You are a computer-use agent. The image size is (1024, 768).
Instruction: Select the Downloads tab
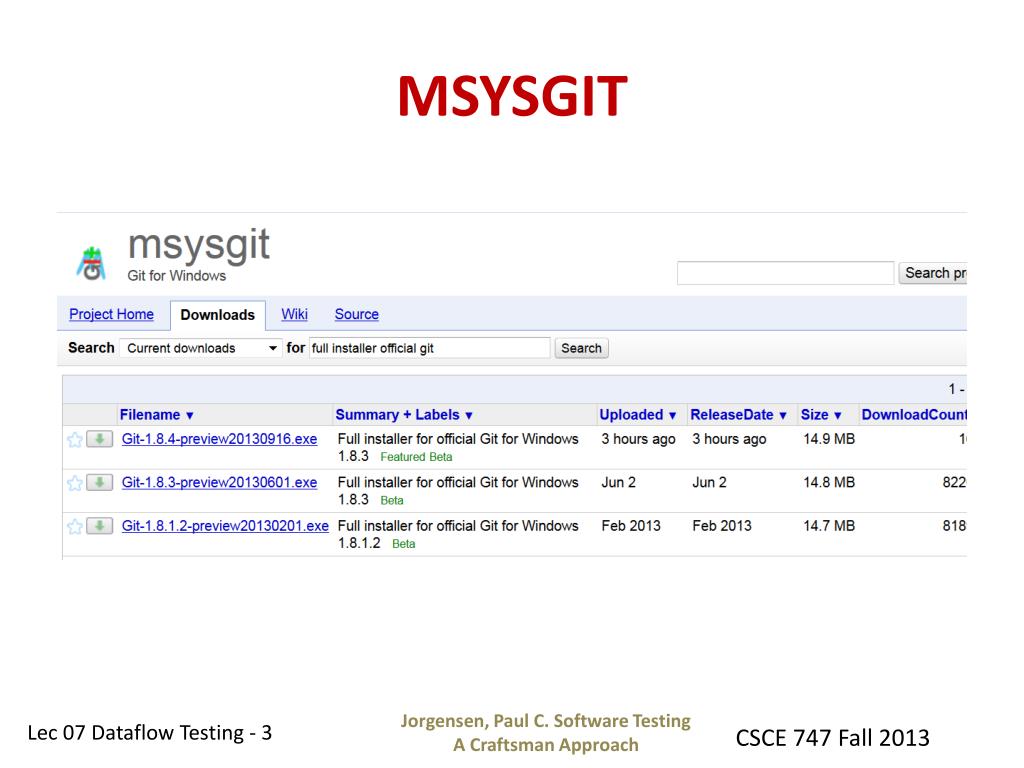[217, 315]
